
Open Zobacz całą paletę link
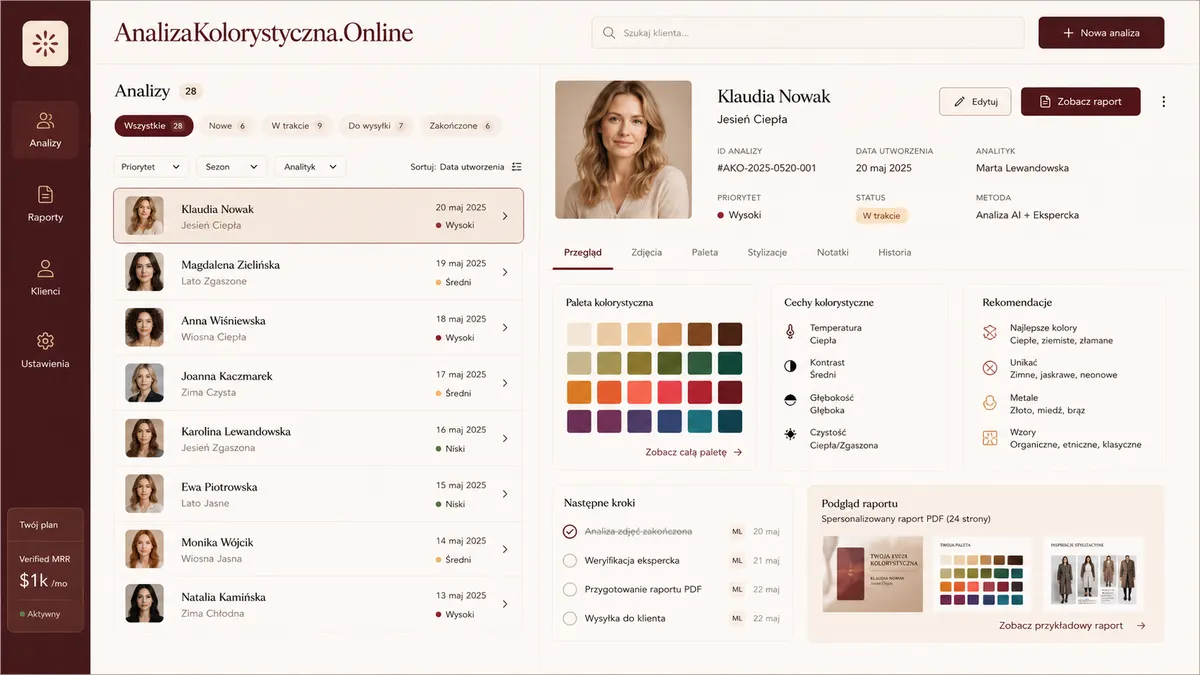tap(694, 452)
